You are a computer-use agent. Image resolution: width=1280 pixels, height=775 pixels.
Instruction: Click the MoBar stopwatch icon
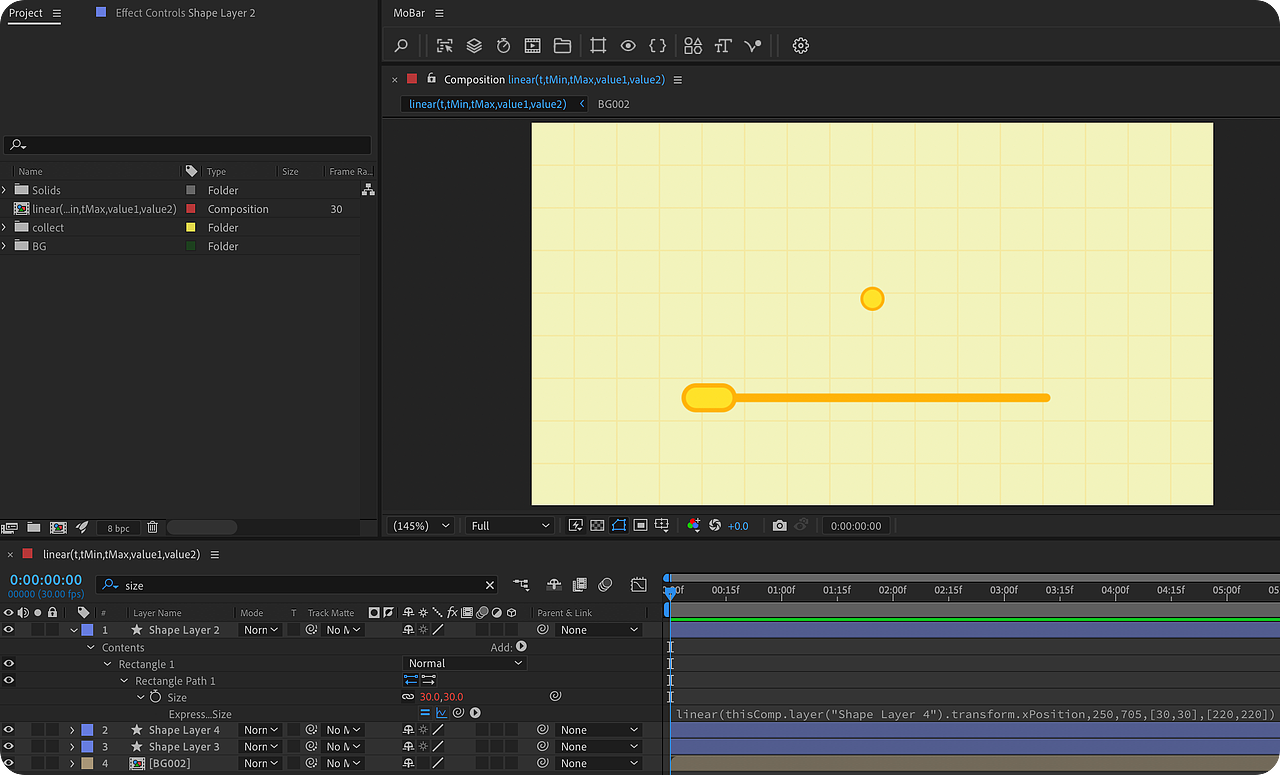504,46
